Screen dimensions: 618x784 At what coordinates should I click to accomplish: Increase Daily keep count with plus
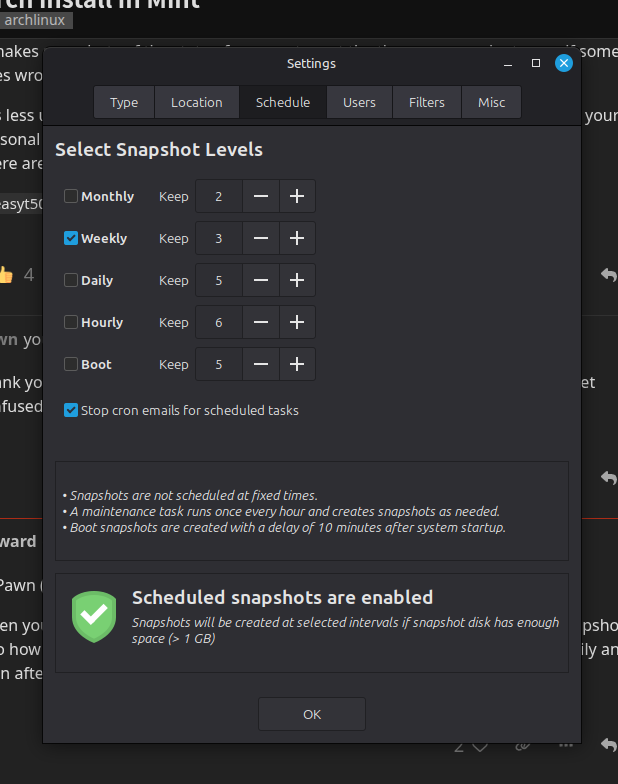(x=297, y=281)
